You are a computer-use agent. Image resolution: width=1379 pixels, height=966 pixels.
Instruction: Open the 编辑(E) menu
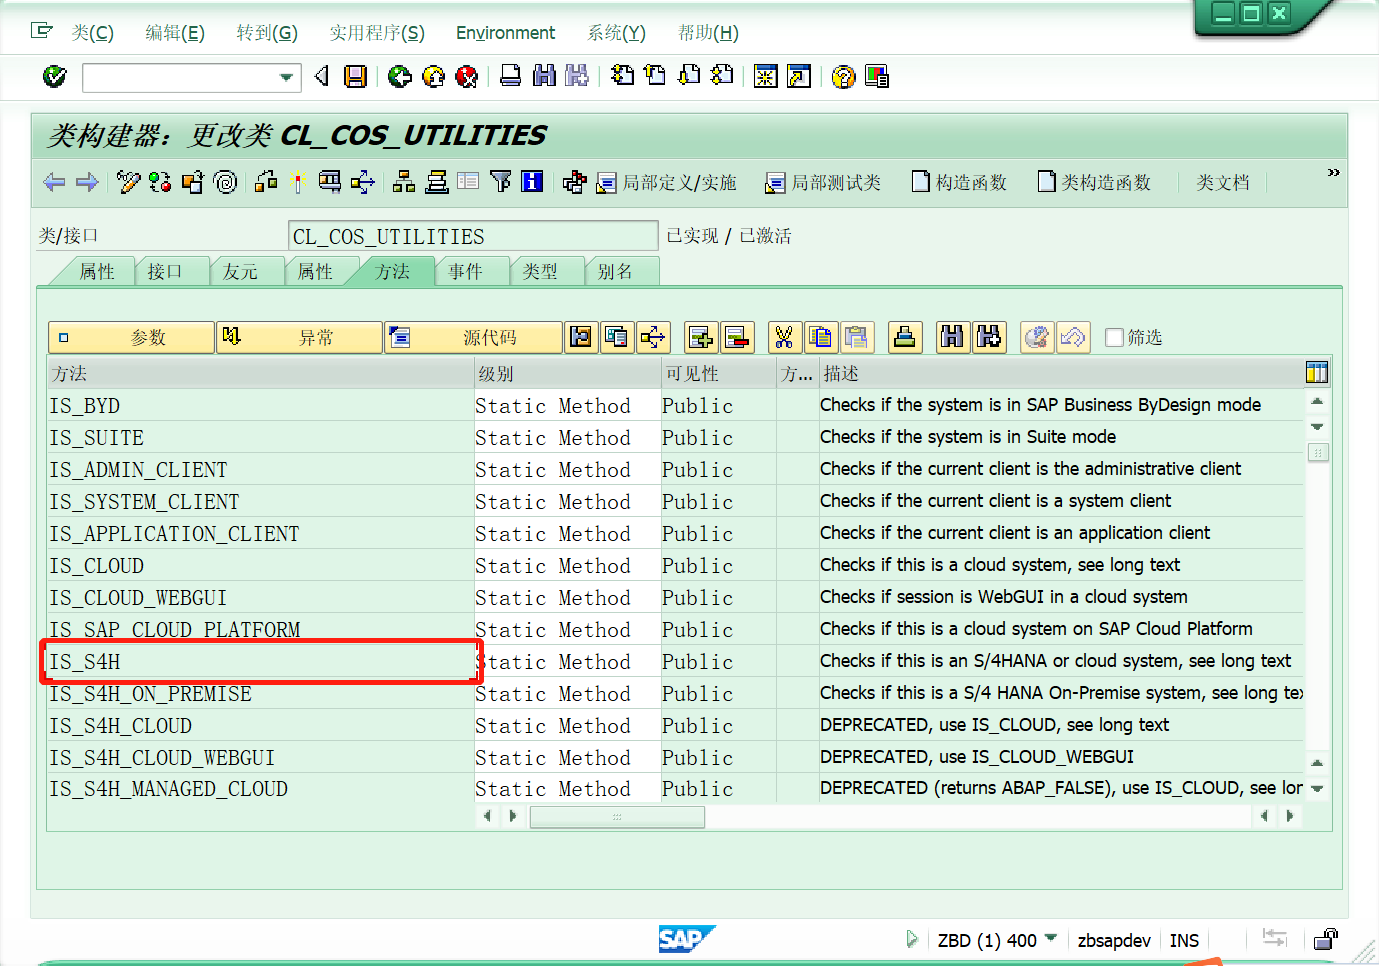click(x=175, y=33)
